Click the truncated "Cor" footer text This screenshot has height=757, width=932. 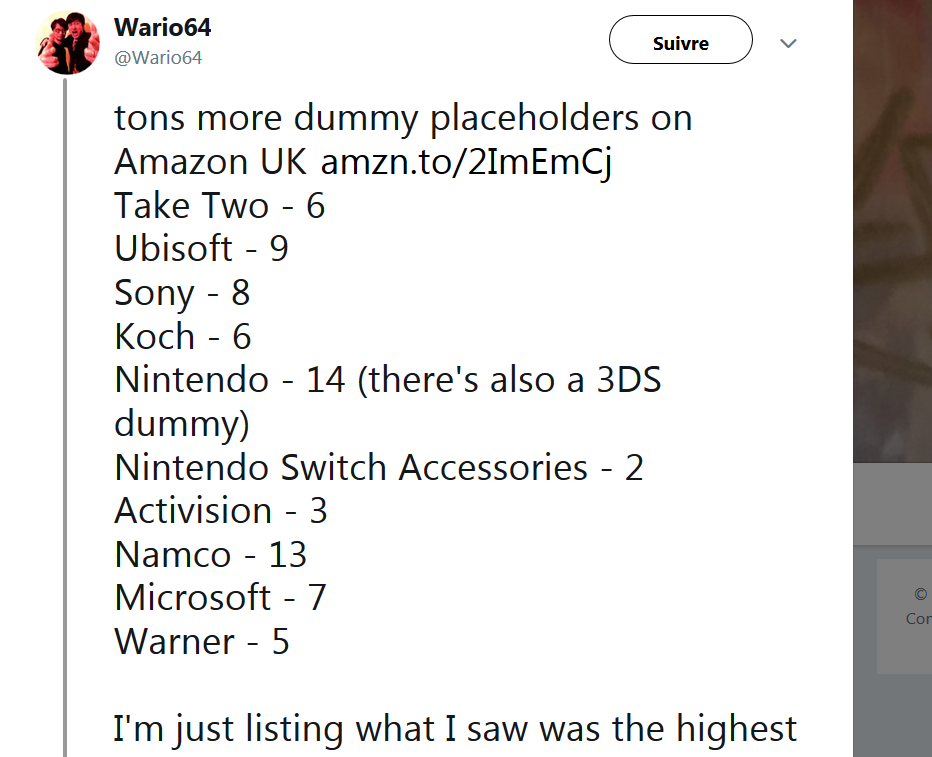pos(918,619)
